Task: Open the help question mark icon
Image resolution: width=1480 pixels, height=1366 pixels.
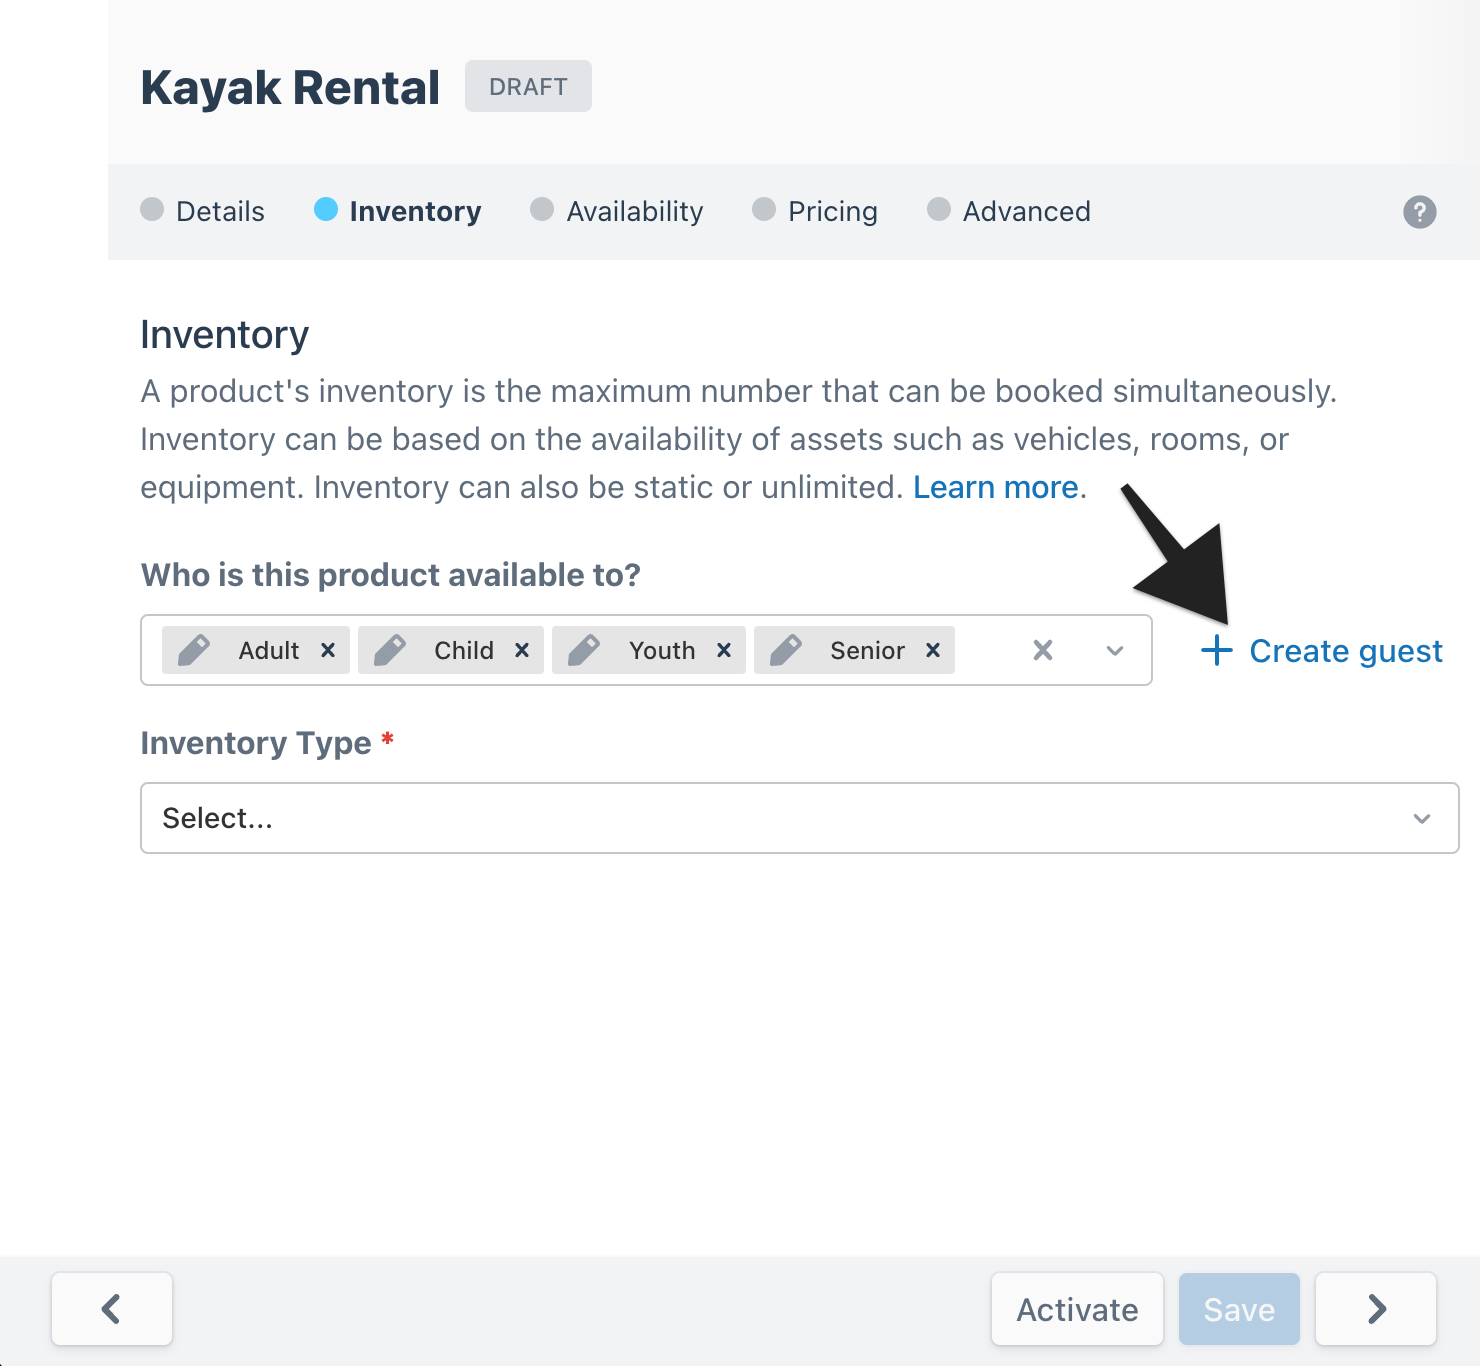Action: (1420, 212)
